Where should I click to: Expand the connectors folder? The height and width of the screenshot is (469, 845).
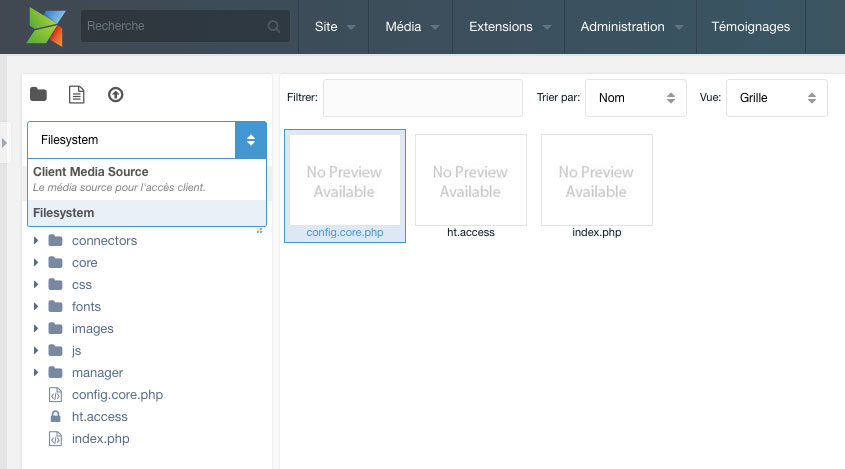36,240
